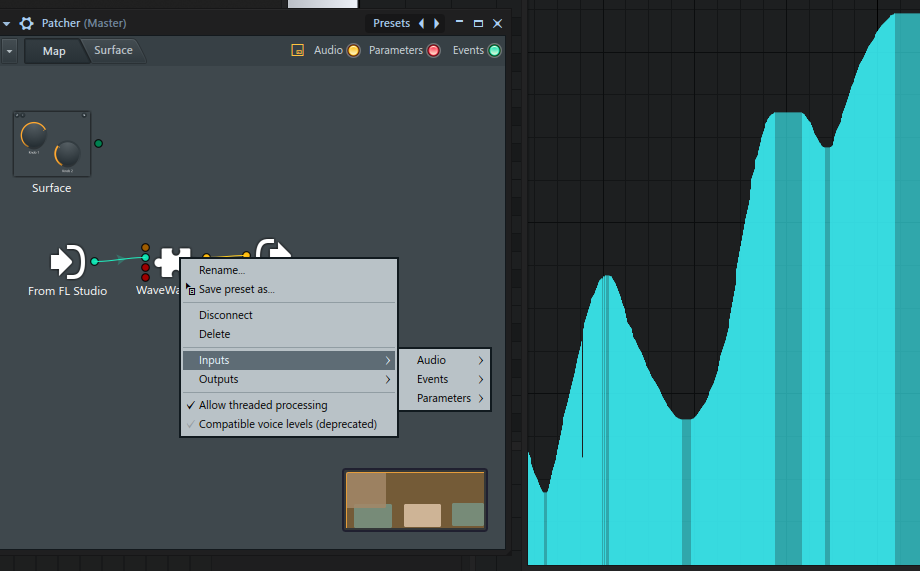Open the Presets button
The image size is (920, 571).
tap(391, 23)
